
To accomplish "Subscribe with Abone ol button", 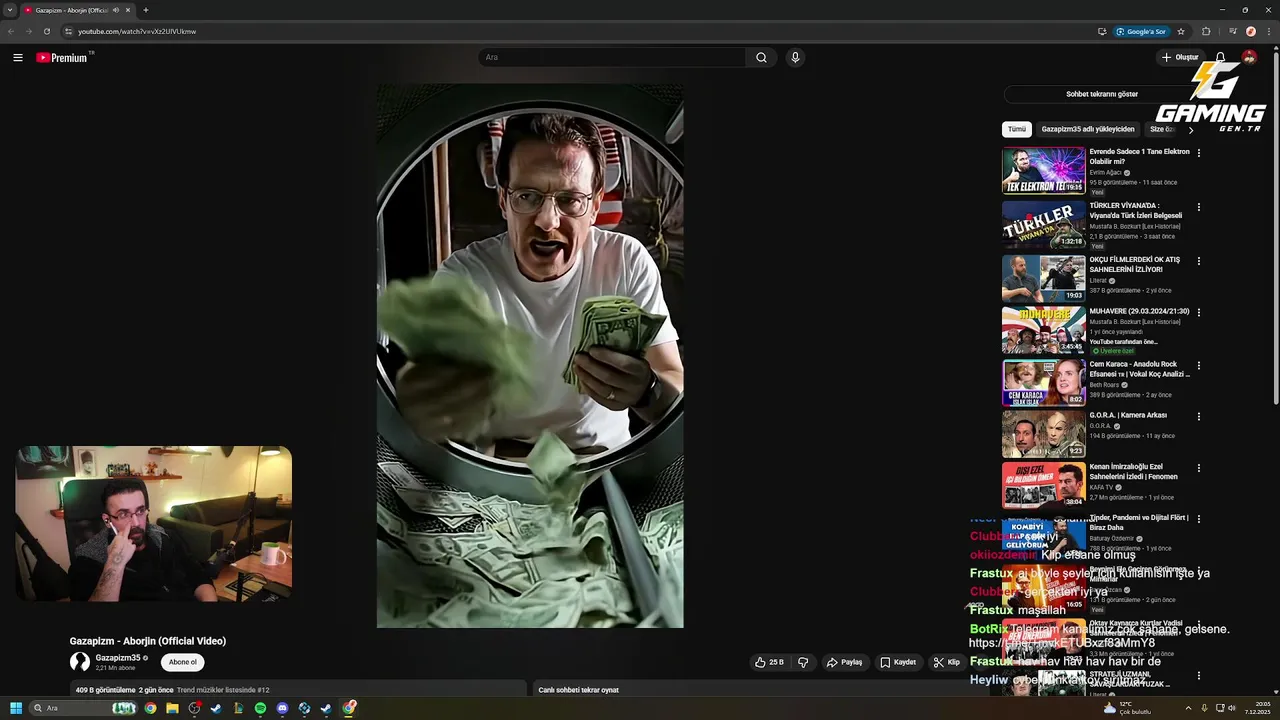I will (183, 662).
